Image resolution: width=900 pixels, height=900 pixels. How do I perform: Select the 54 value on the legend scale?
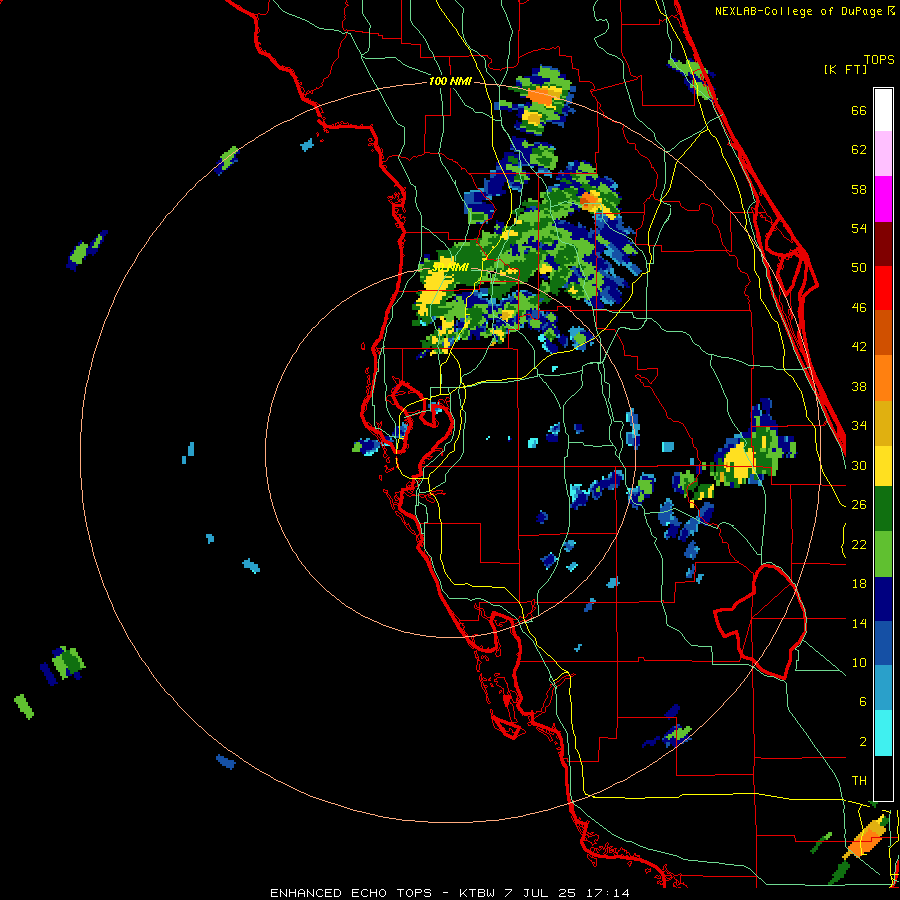pos(859,228)
